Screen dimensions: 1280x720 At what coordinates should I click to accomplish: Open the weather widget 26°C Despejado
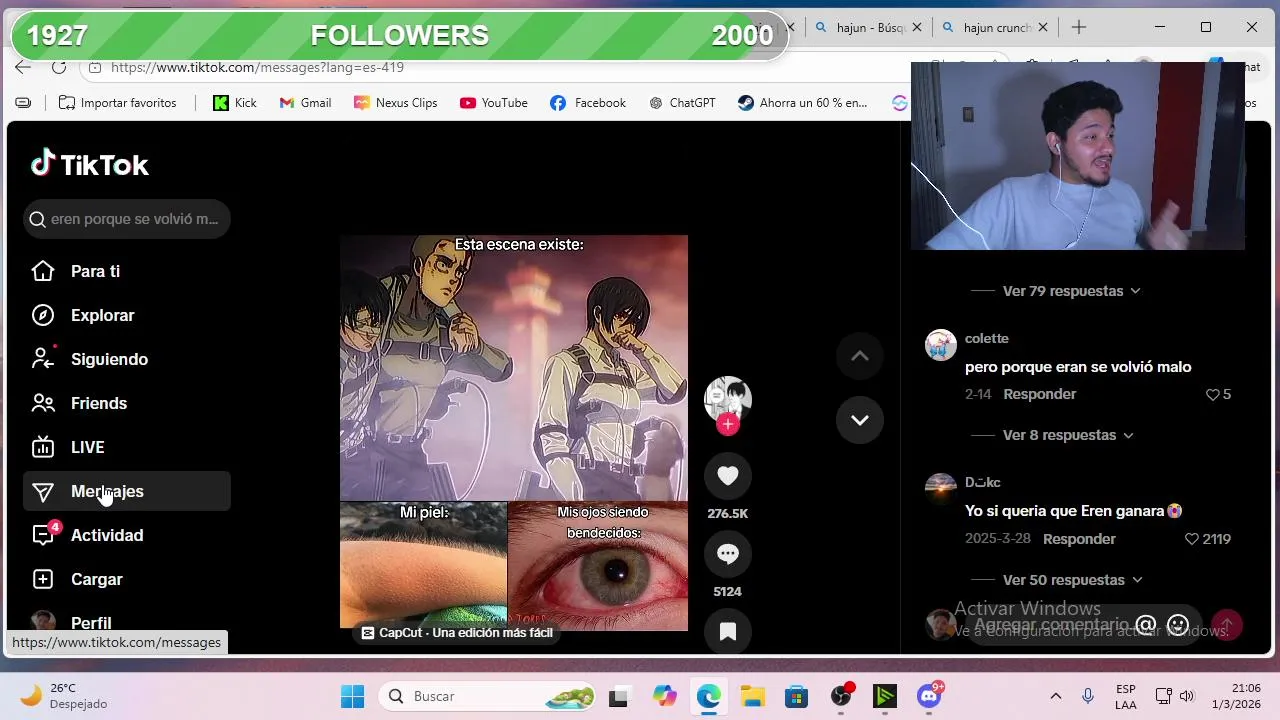tap(64, 696)
